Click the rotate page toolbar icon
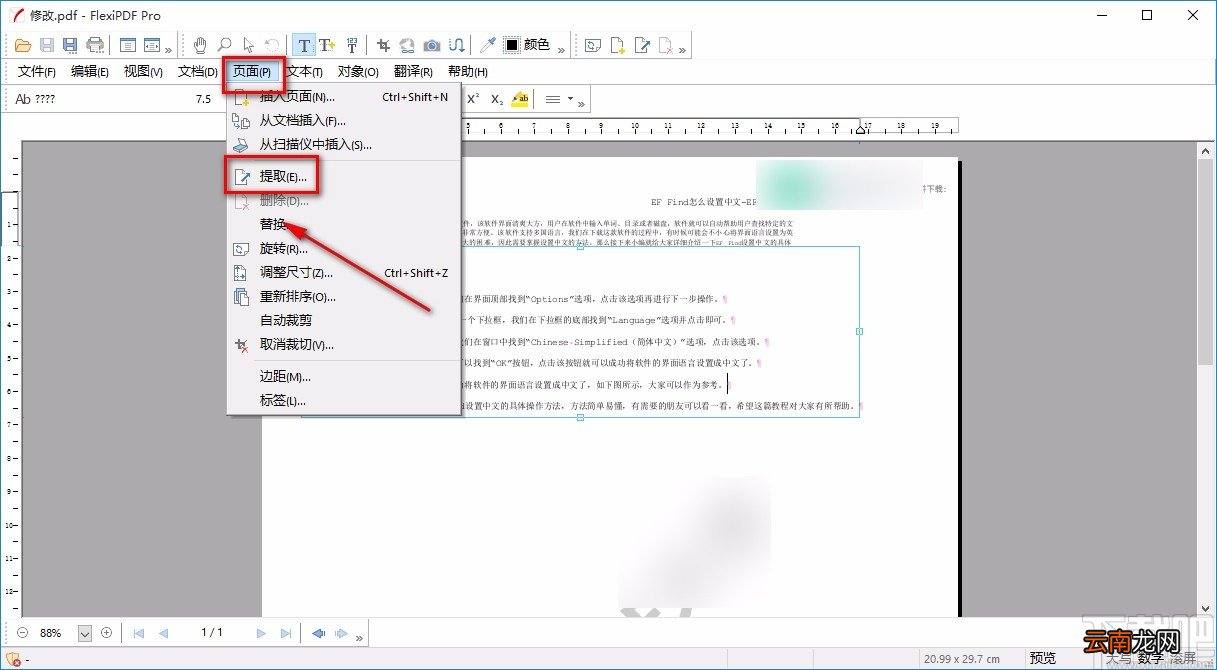 (x=593, y=45)
